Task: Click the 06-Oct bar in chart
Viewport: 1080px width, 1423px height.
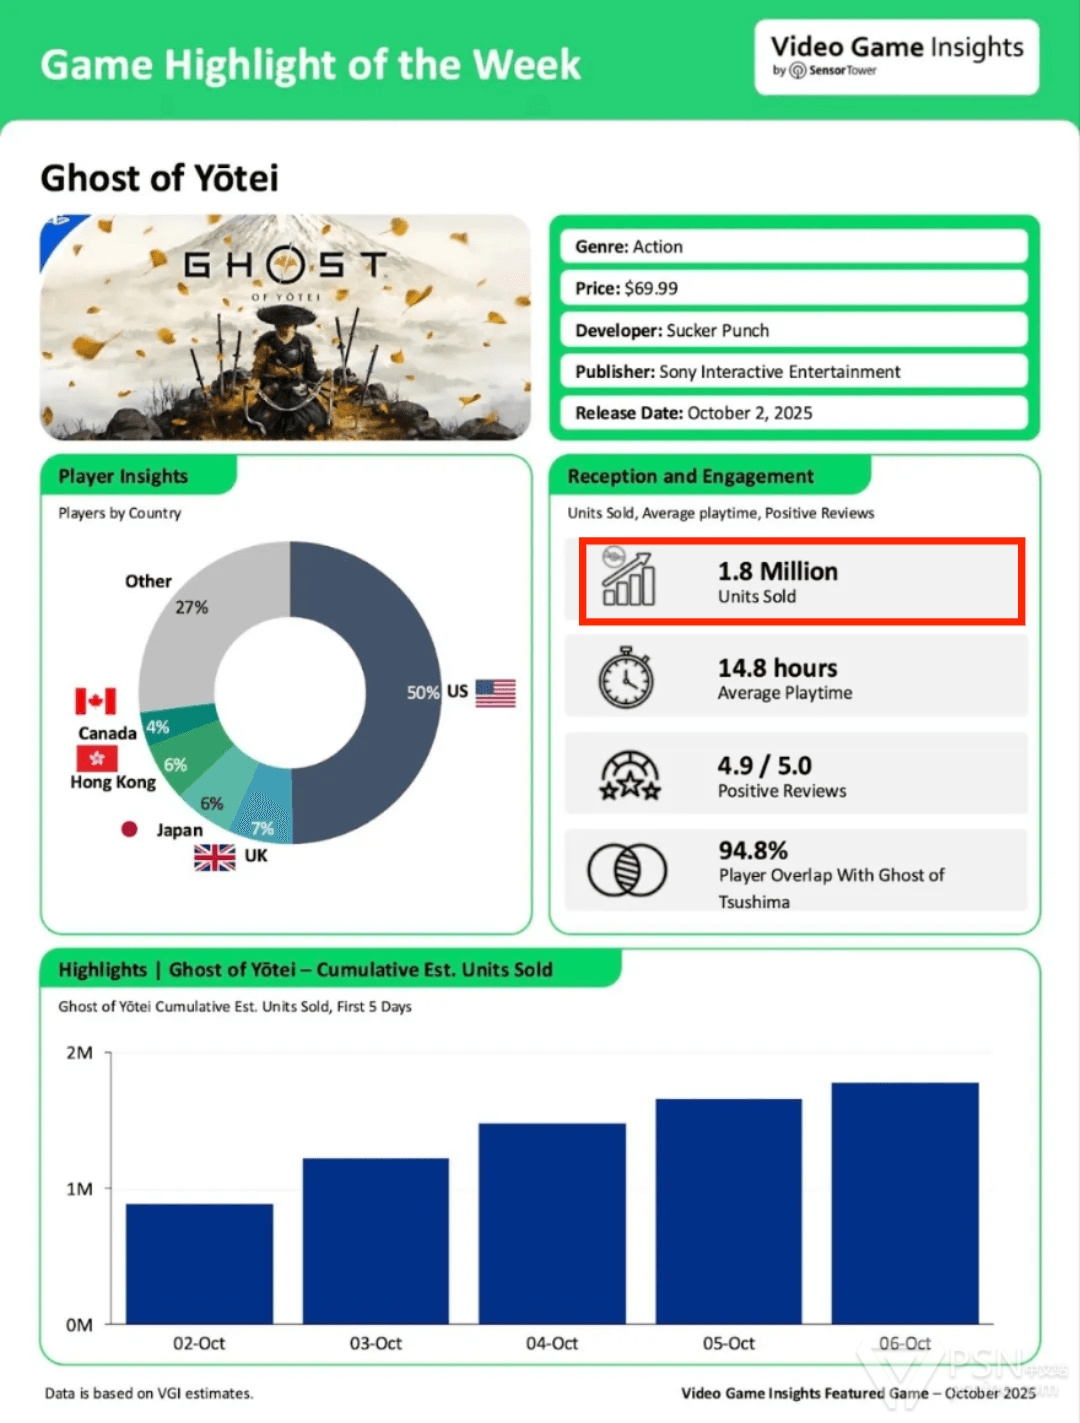Action: pos(904,1202)
